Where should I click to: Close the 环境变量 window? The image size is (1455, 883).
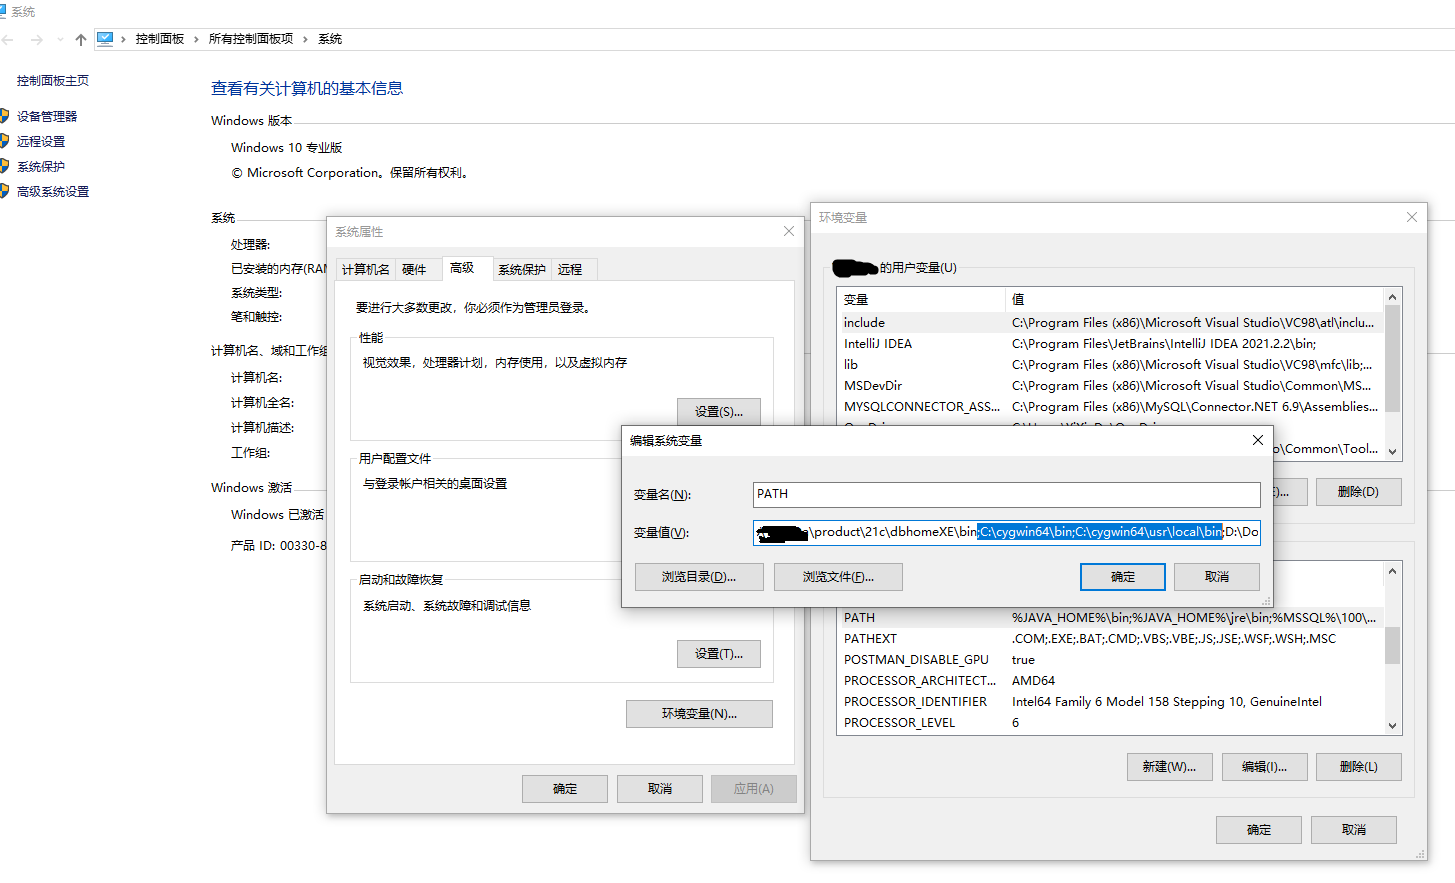(1412, 217)
